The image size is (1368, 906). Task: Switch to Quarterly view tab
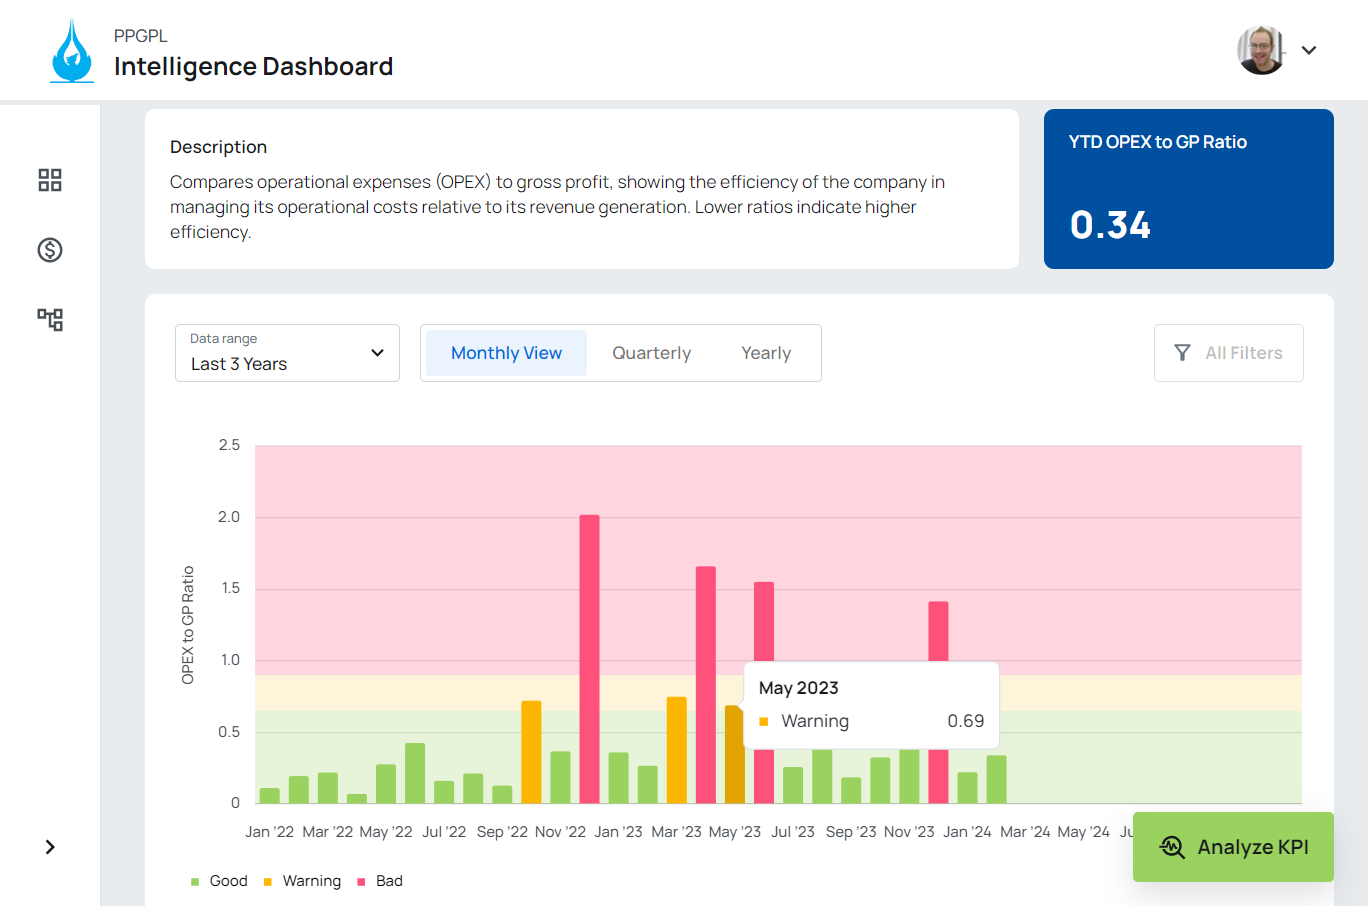[x=652, y=353]
